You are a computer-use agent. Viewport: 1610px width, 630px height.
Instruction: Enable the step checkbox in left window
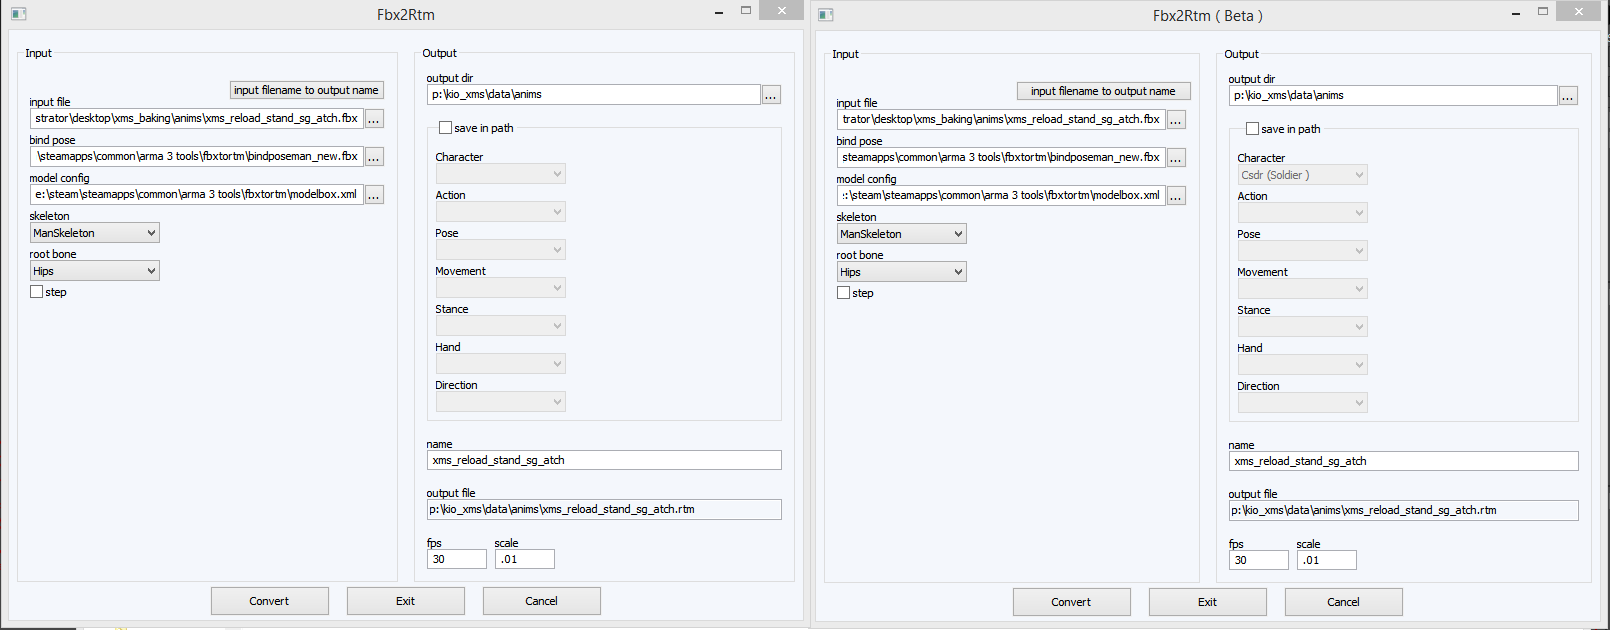(37, 292)
